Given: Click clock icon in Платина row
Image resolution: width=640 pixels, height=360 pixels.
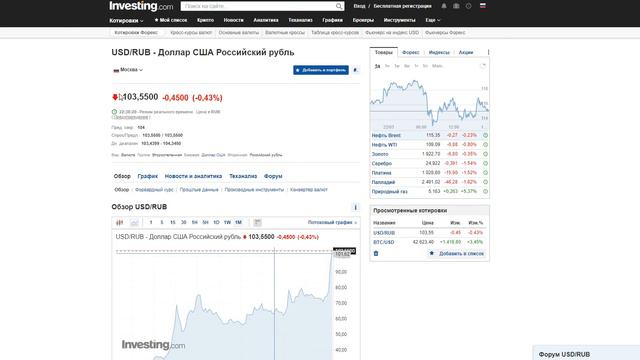Looking at the screenshot, I should [485, 173].
